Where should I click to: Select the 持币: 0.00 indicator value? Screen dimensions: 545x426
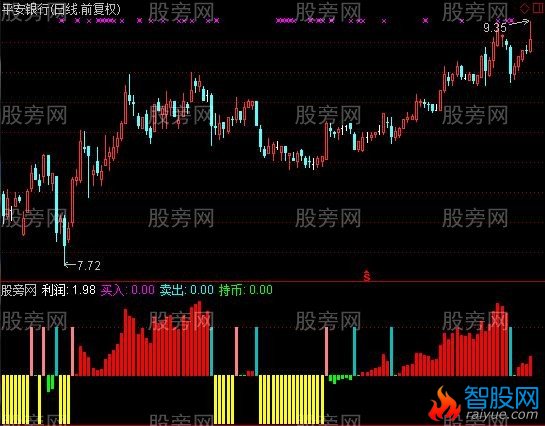coord(245,290)
